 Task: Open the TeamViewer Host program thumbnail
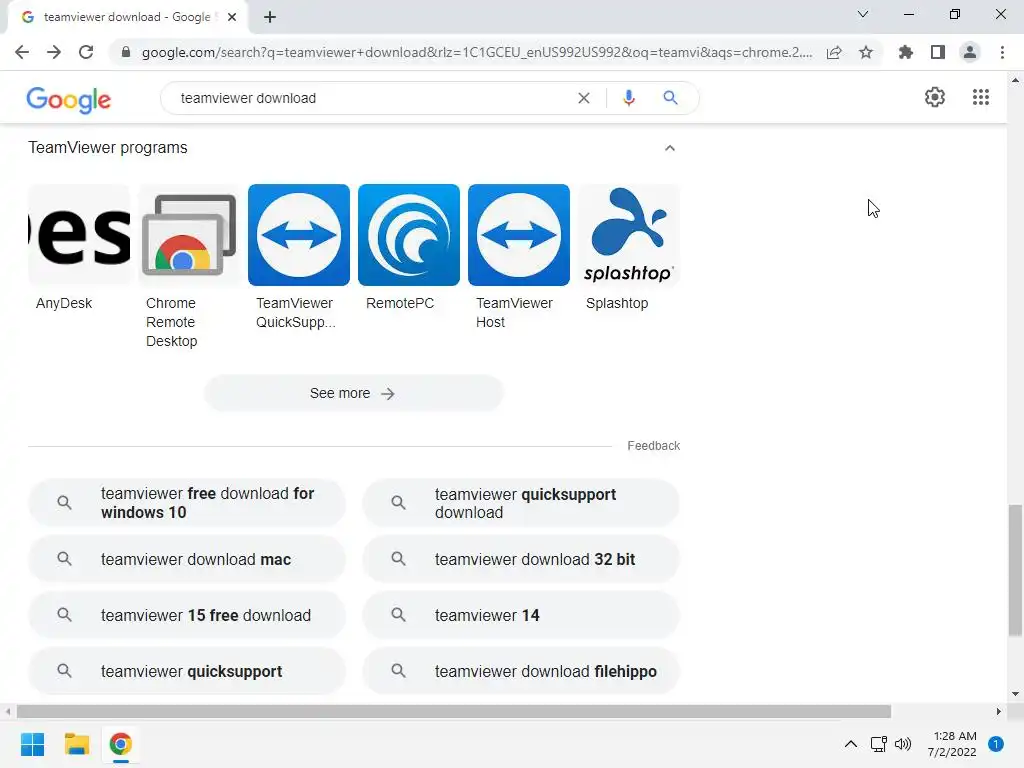(x=519, y=235)
